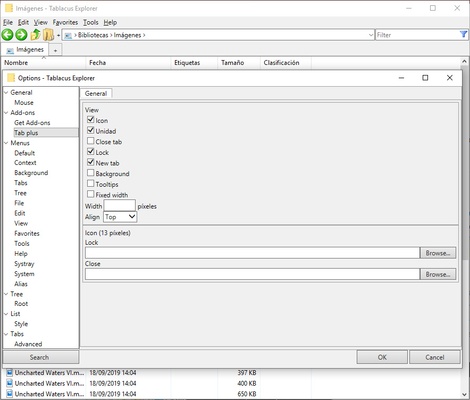
Task: Open the Edit menu
Action: [23, 22]
